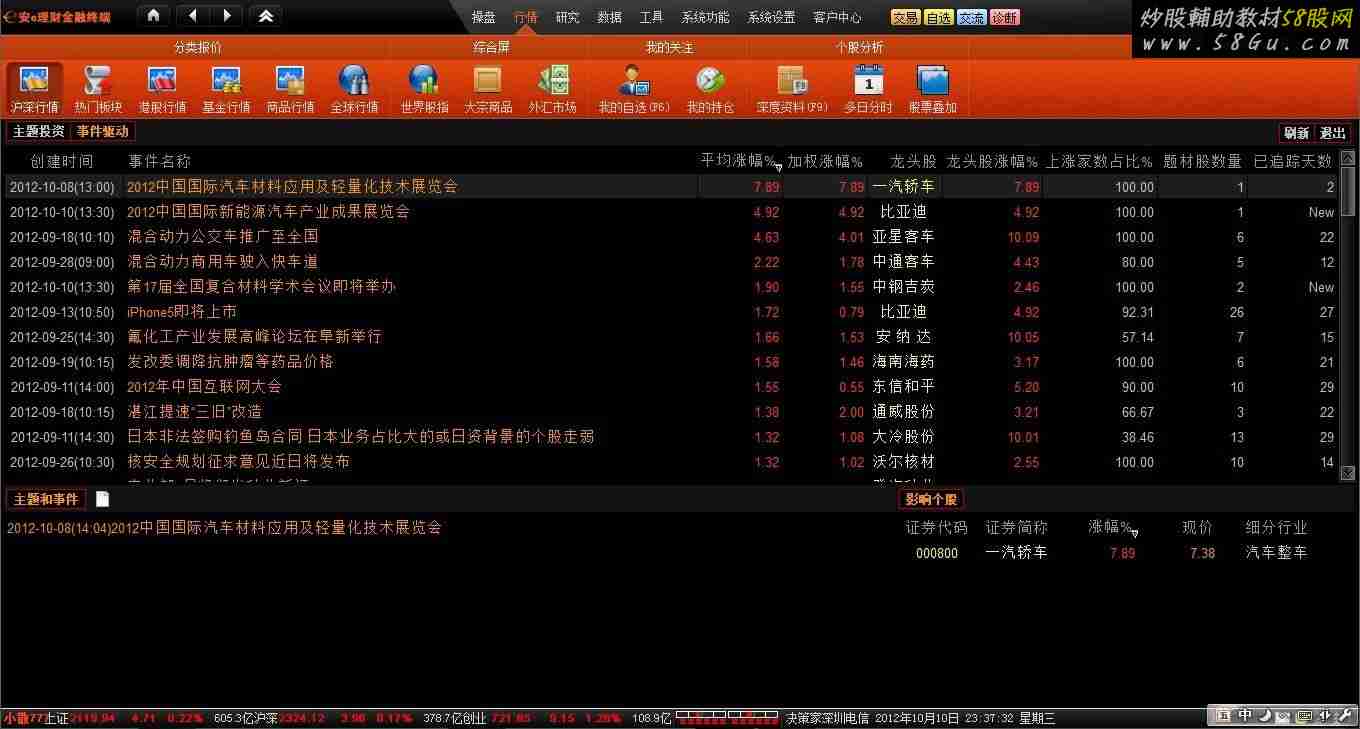This screenshot has height=729, width=1360.
Task: Sort by 龙头股涨幅% column header
Action: coord(992,161)
